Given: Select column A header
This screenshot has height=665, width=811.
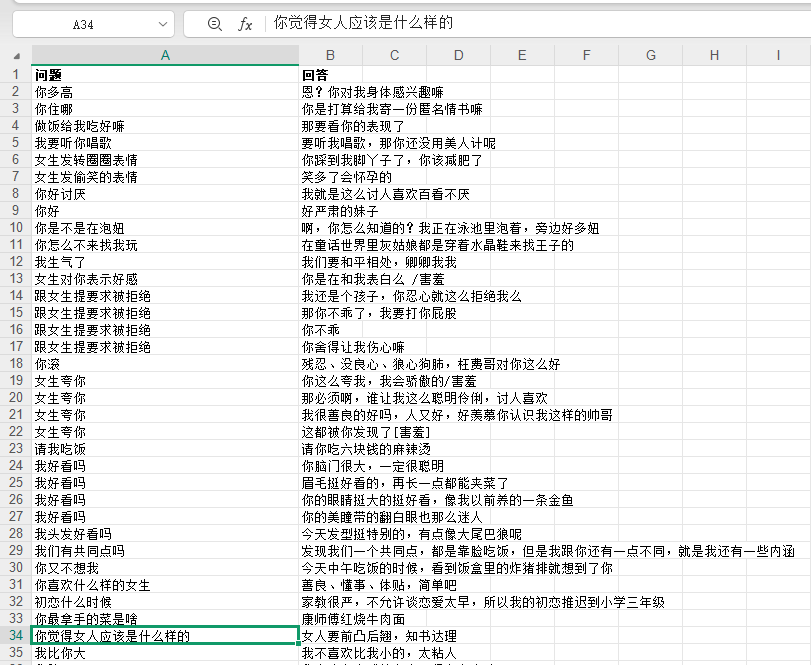Looking at the screenshot, I should [165, 55].
